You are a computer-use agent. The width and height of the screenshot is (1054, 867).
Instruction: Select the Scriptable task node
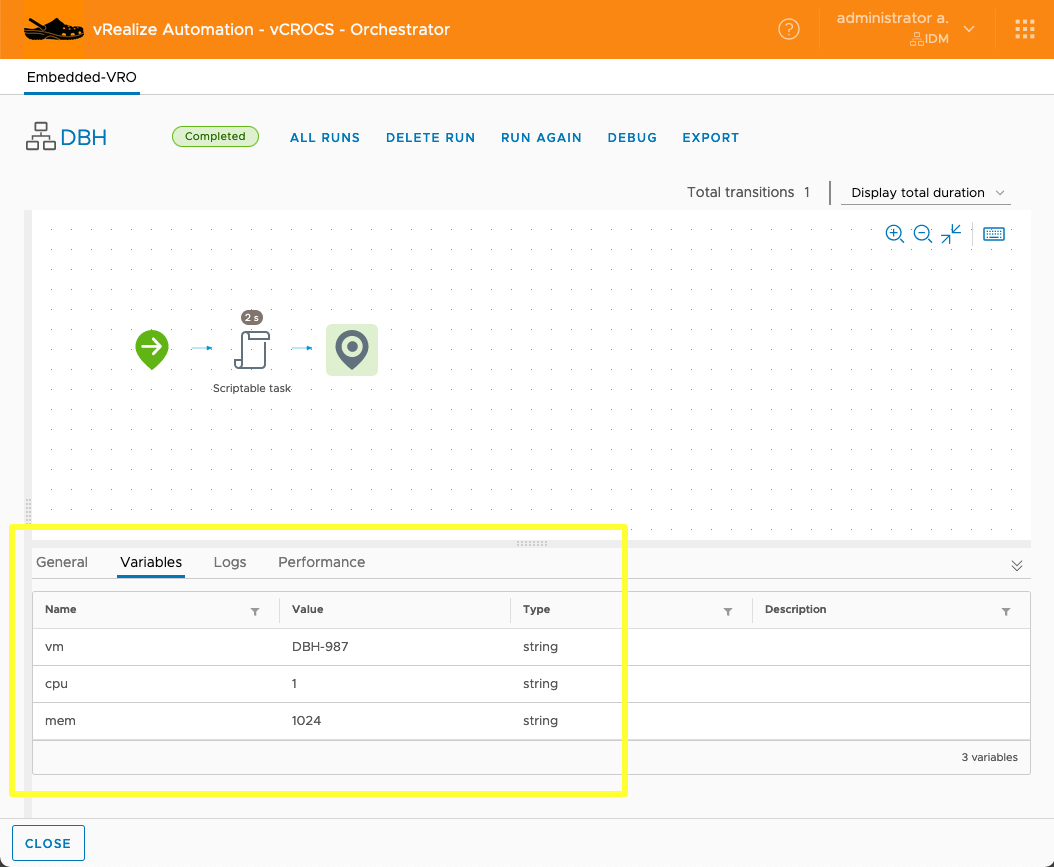(x=252, y=350)
